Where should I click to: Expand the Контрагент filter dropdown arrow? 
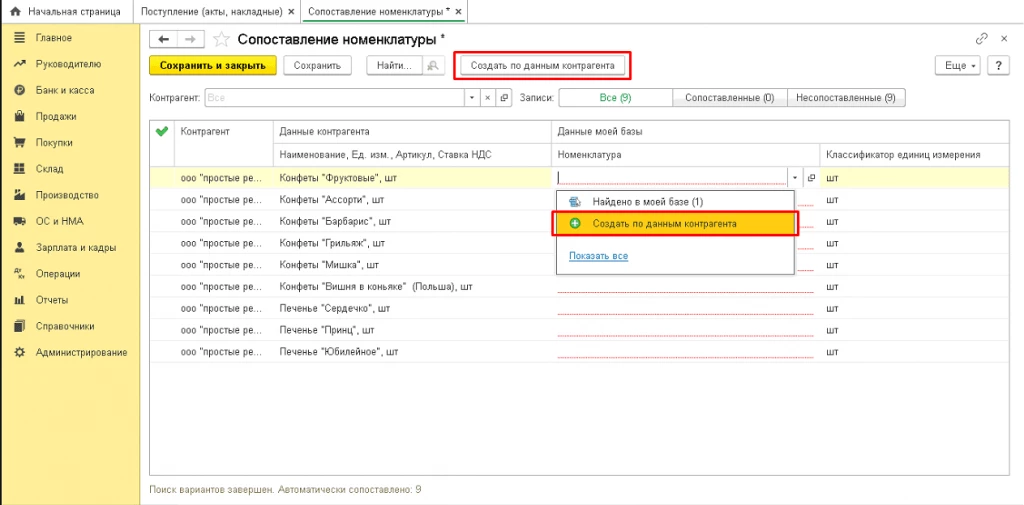(x=473, y=97)
